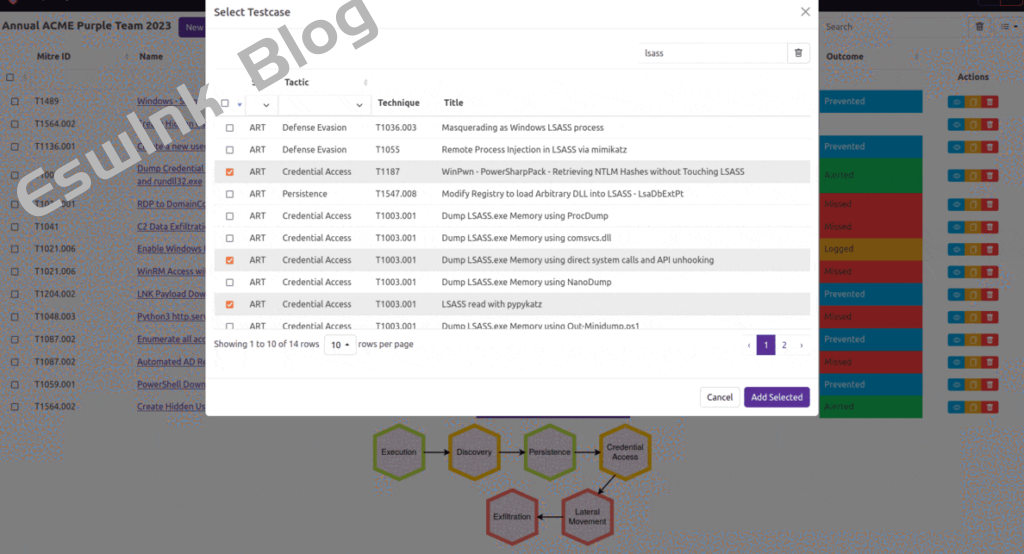
Task: Toggle the select-all checkbox in table header
Action: point(226,103)
